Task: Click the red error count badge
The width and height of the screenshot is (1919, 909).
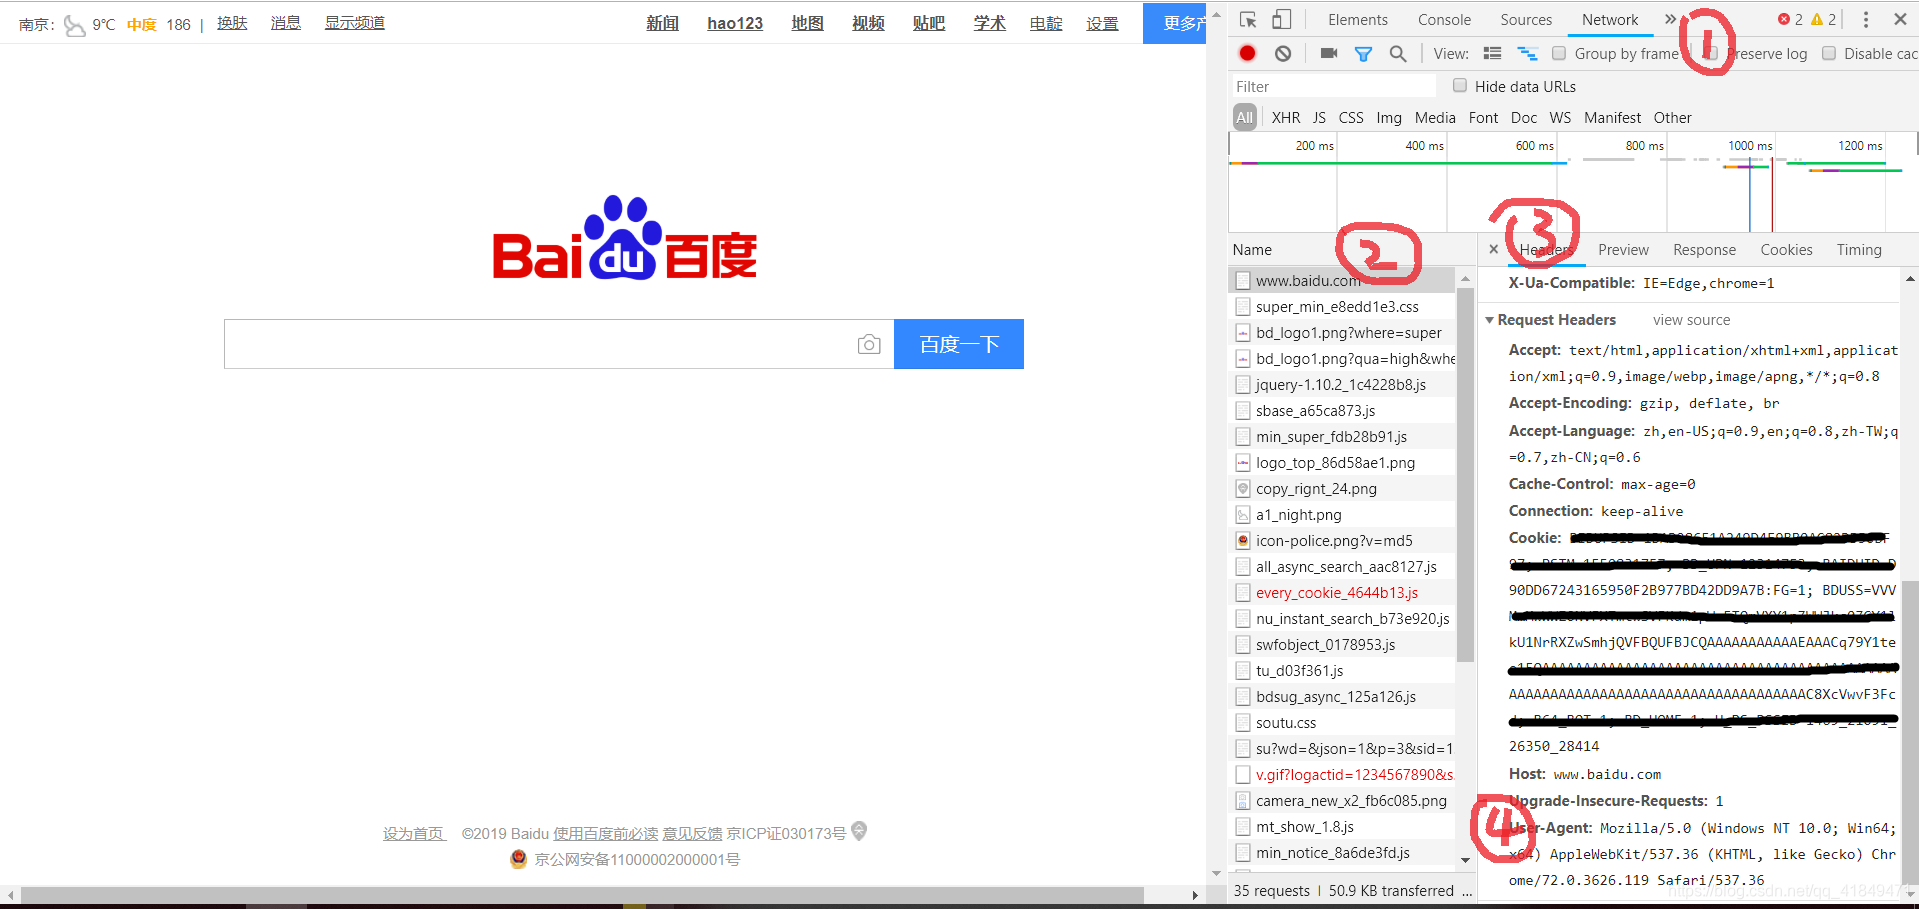Action: (x=1790, y=19)
